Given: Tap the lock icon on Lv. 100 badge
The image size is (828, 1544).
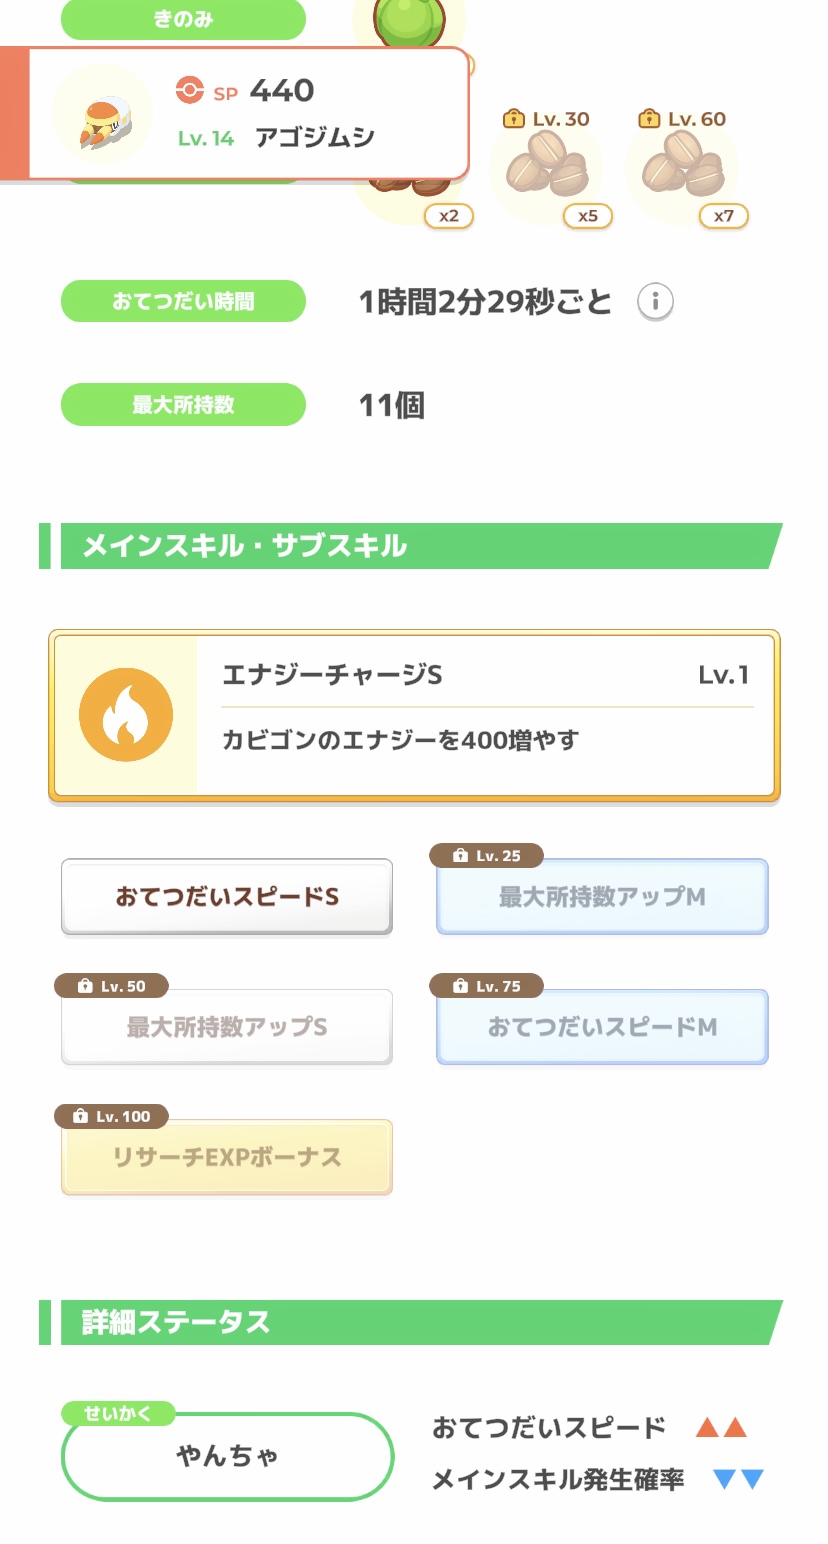Looking at the screenshot, I should [81, 1116].
